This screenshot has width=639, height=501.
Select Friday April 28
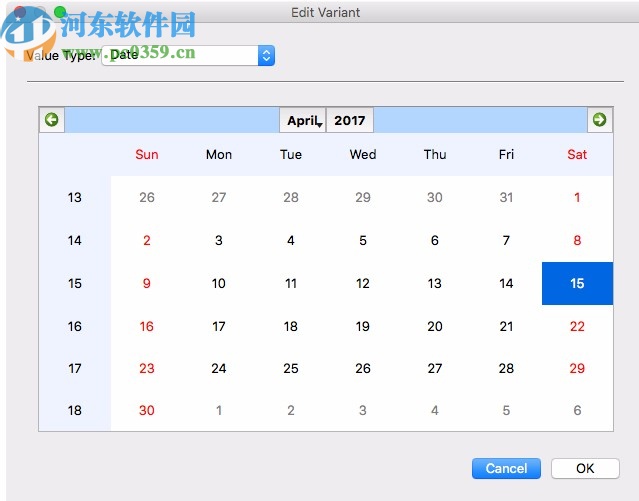pos(506,369)
